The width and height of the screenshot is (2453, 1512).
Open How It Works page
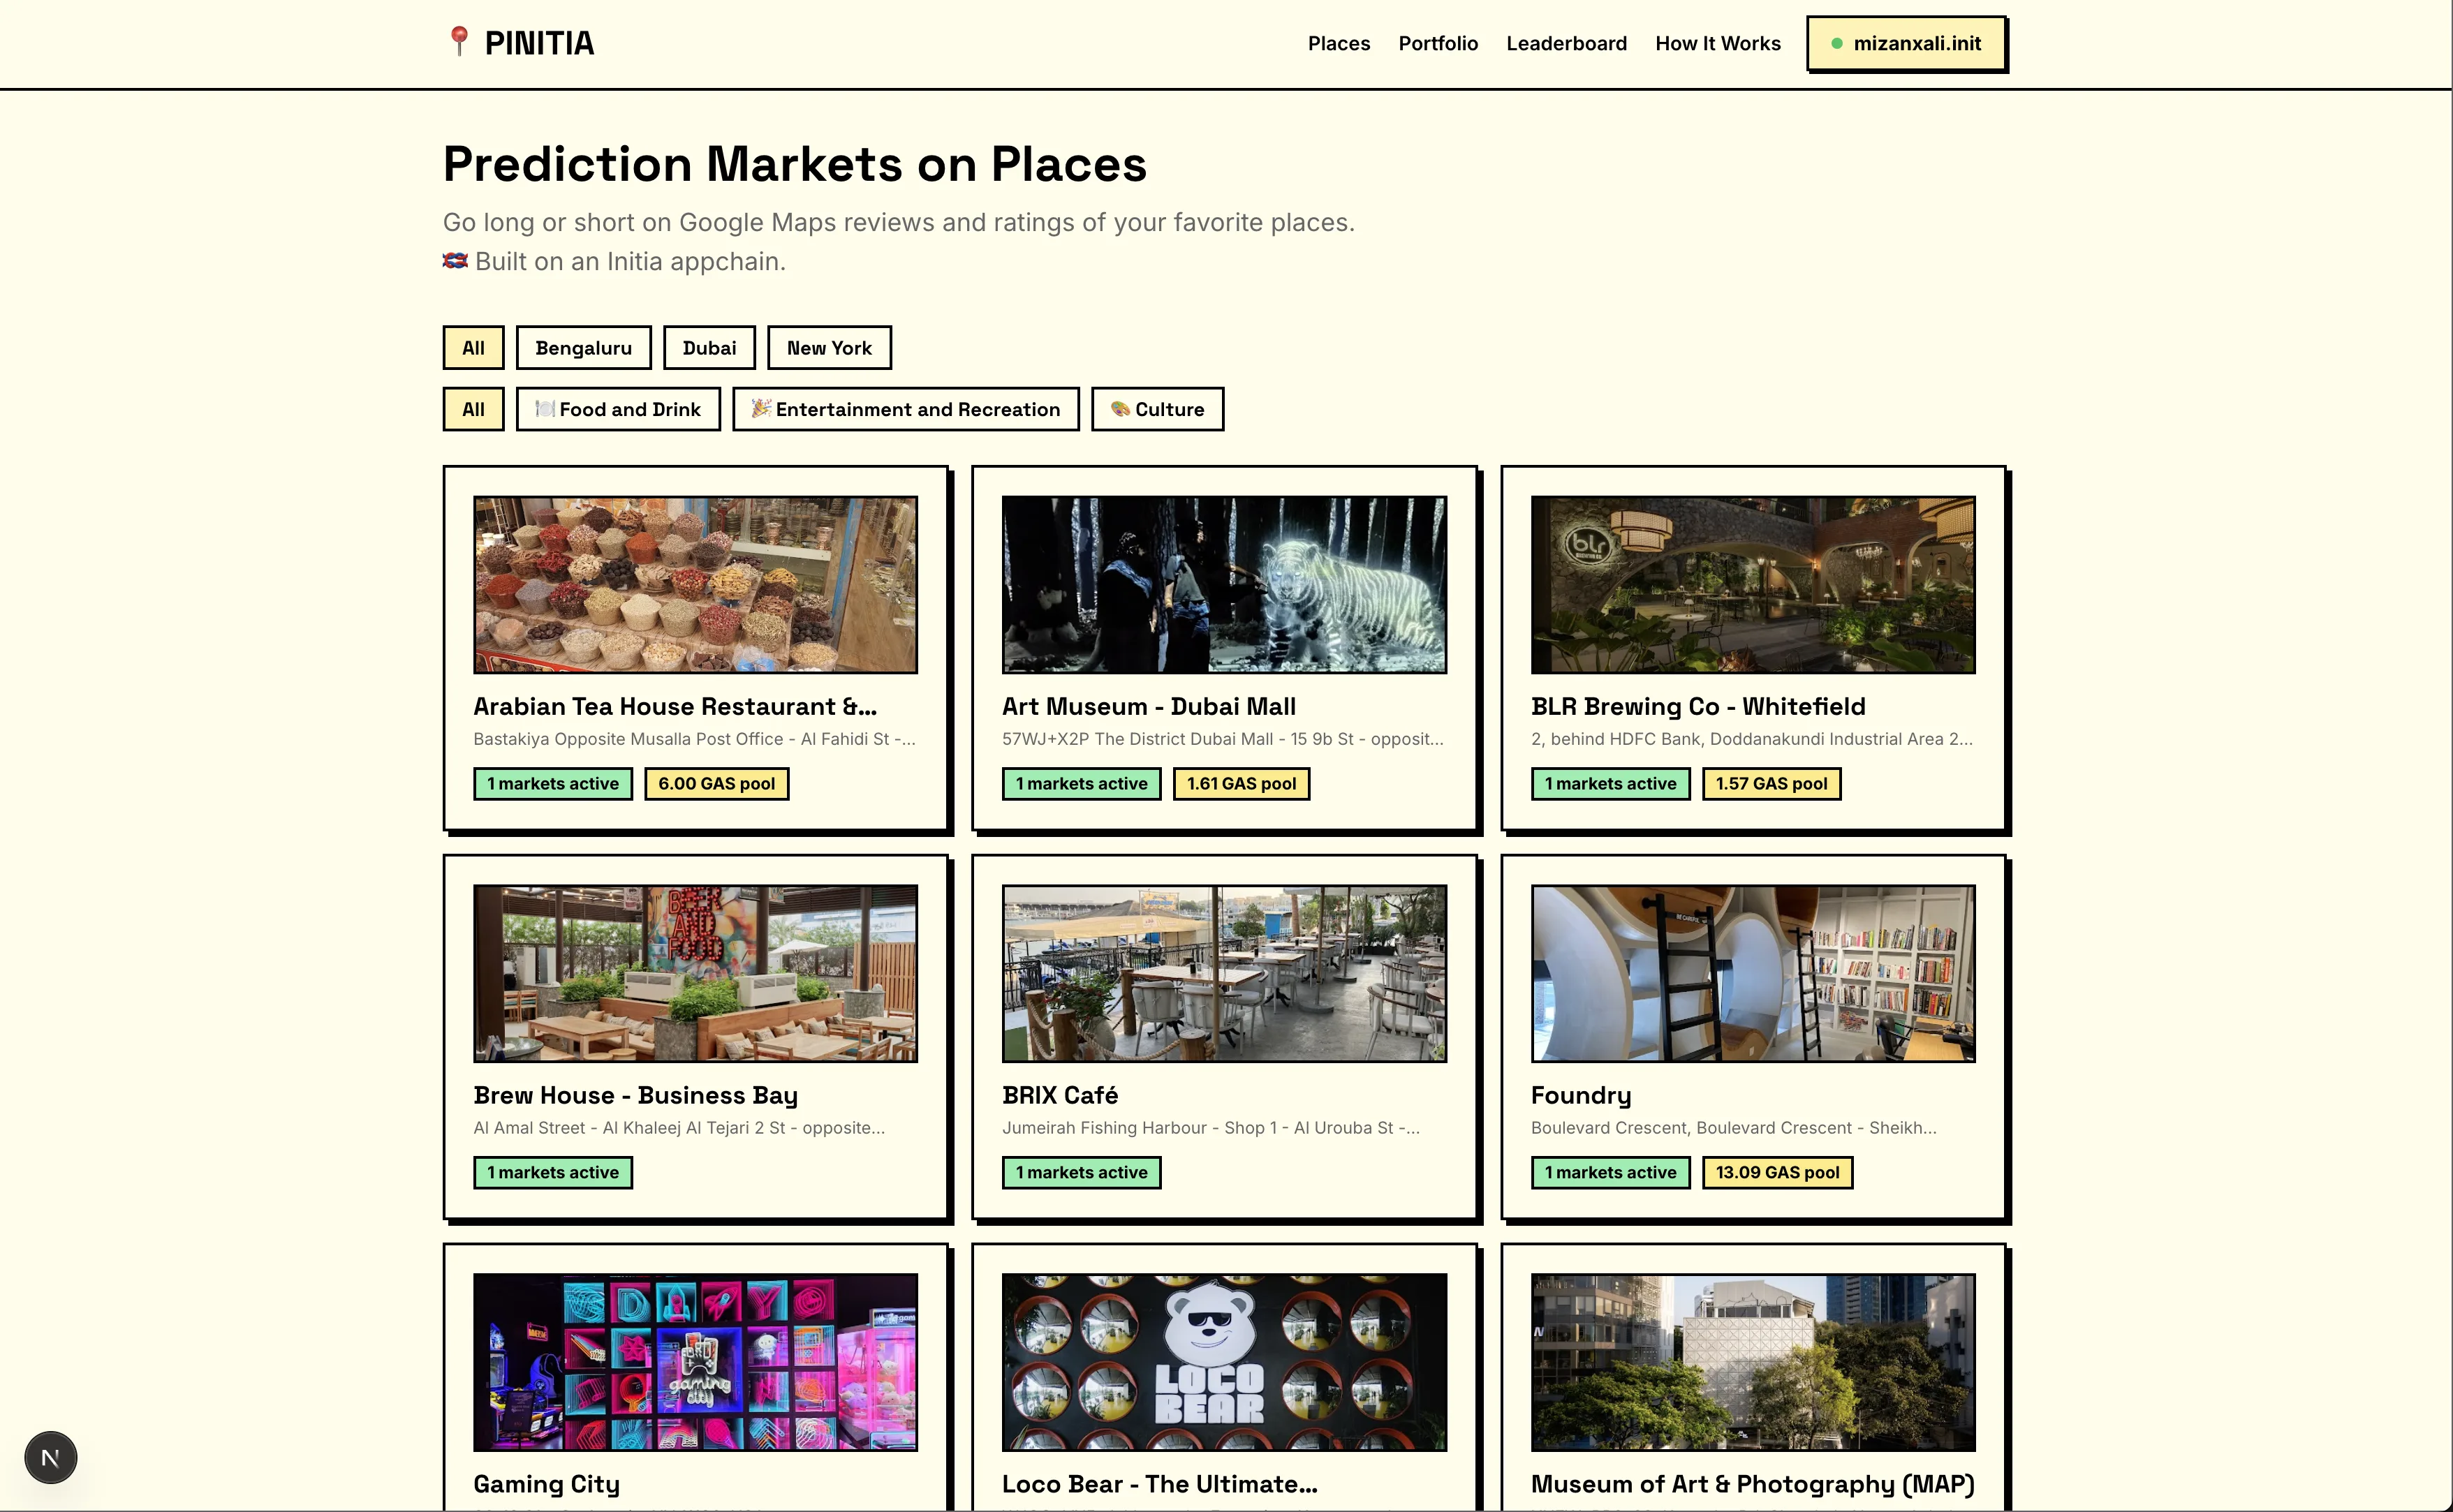click(x=1717, y=44)
